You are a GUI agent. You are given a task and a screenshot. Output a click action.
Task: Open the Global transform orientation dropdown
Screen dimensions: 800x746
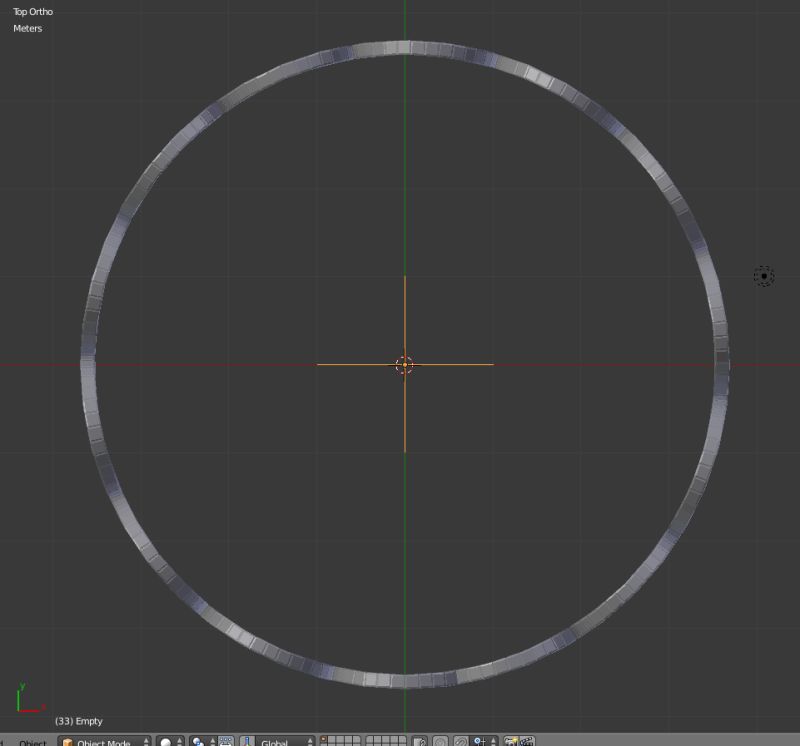280,741
